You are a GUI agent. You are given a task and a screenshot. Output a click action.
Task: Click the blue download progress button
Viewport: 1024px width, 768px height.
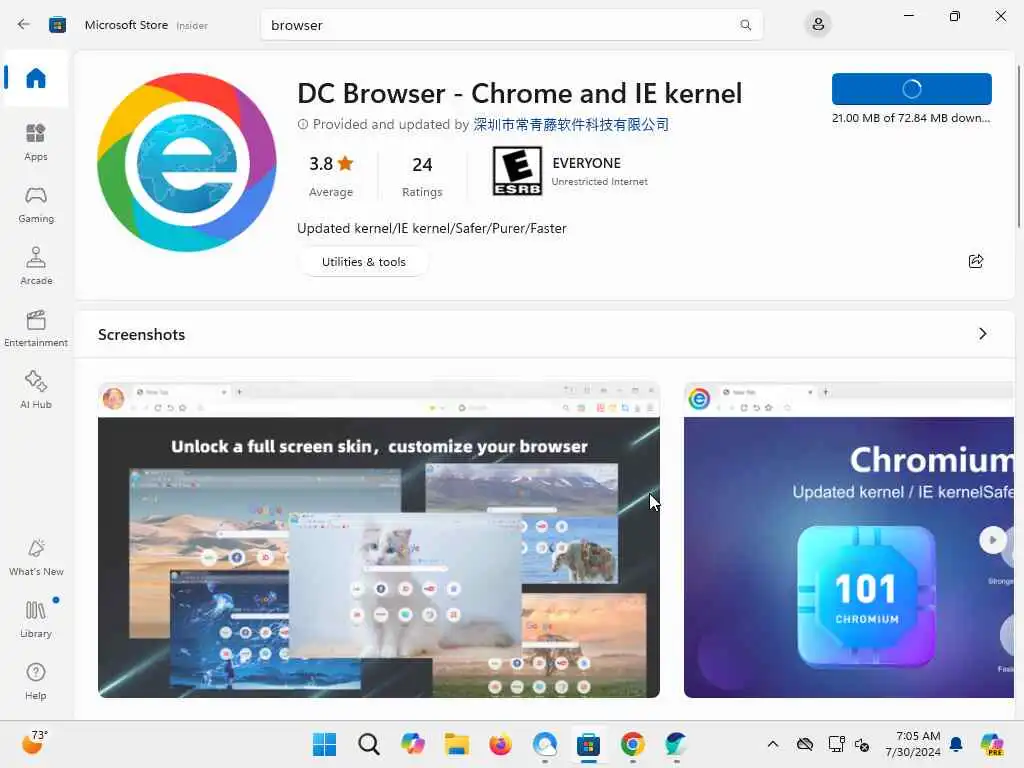[x=911, y=89]
